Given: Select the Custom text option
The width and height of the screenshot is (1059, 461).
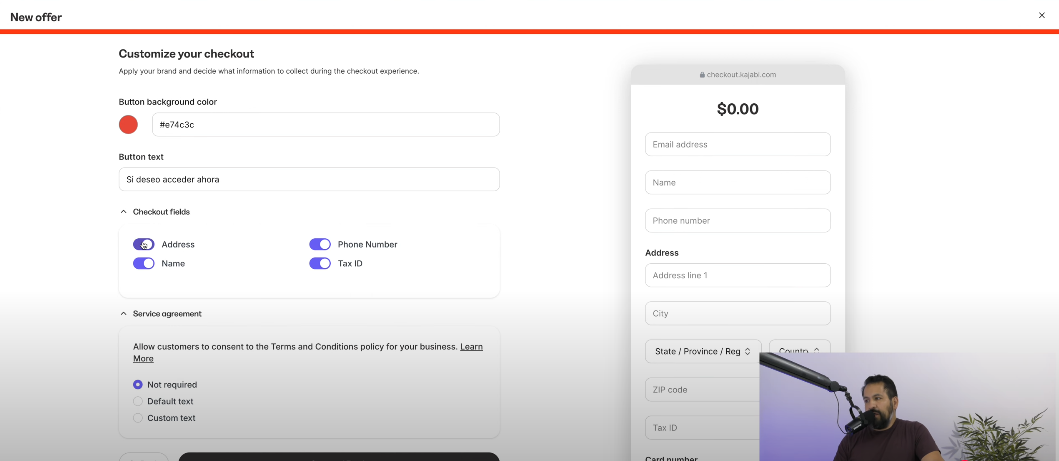Looking at the screenshot, I should [138, 418].
